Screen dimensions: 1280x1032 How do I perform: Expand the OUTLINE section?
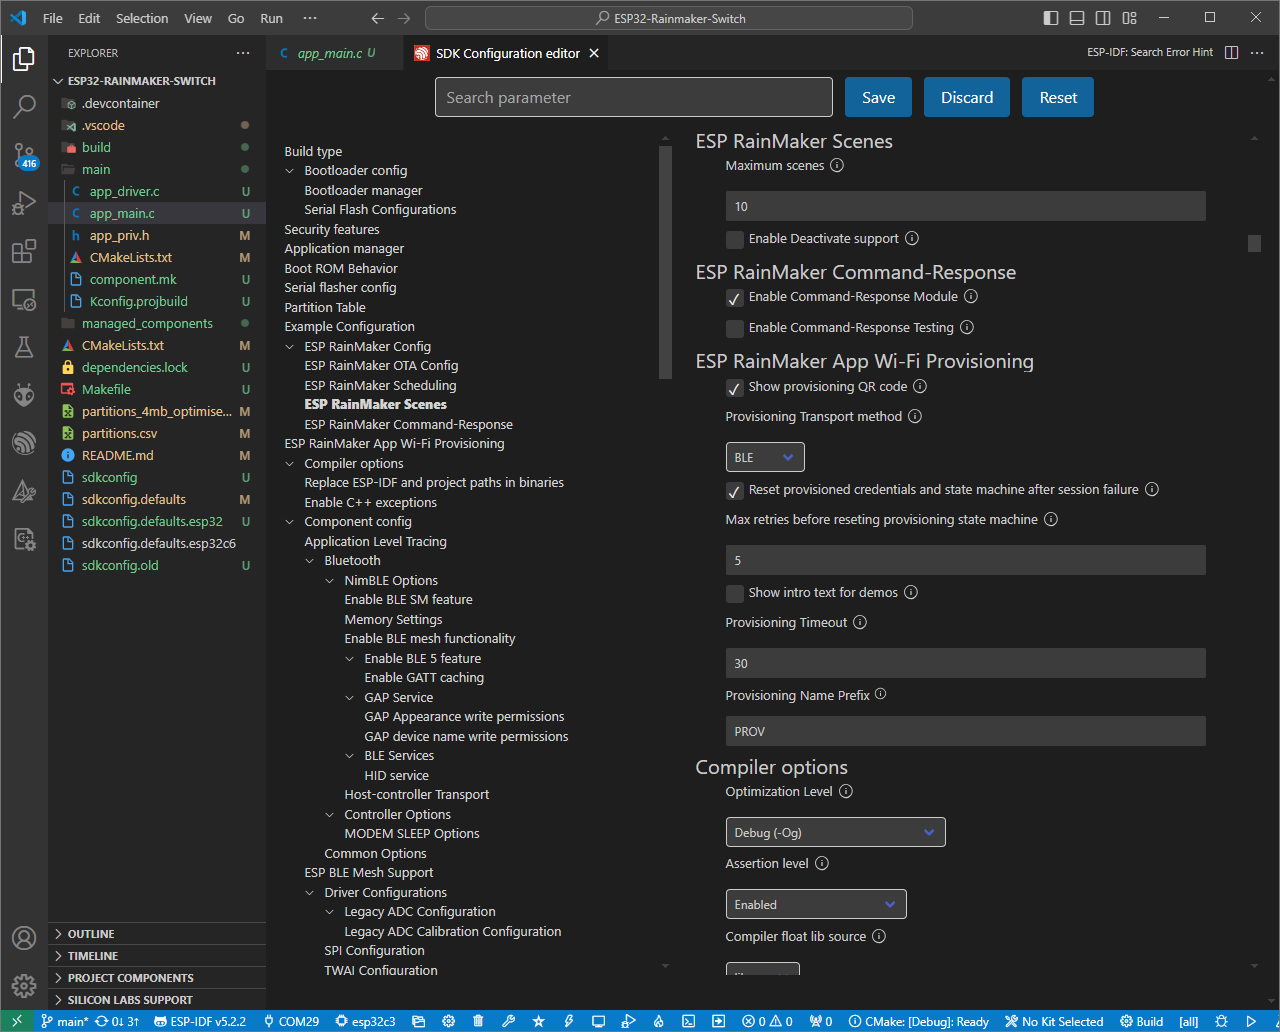[x=157, y=934]
